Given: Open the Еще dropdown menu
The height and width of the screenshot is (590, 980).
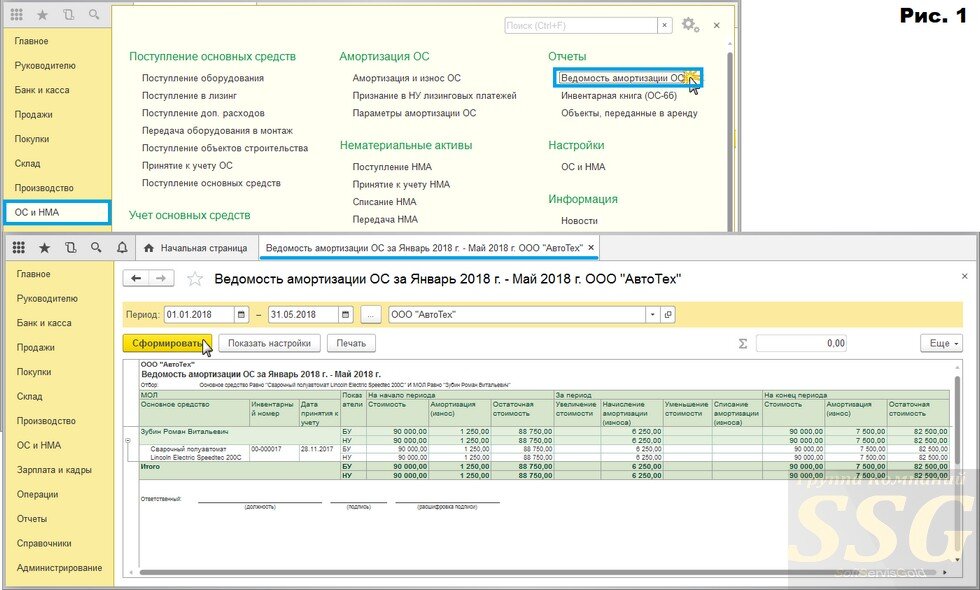Looking at the screenshot, I should pyautogui.click(x=941, y=343).
